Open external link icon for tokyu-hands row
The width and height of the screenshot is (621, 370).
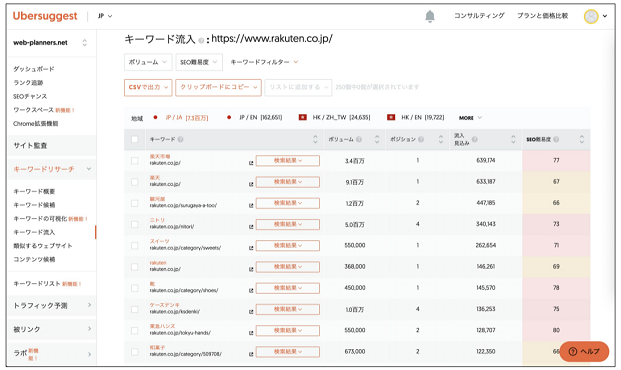(251, 333)
